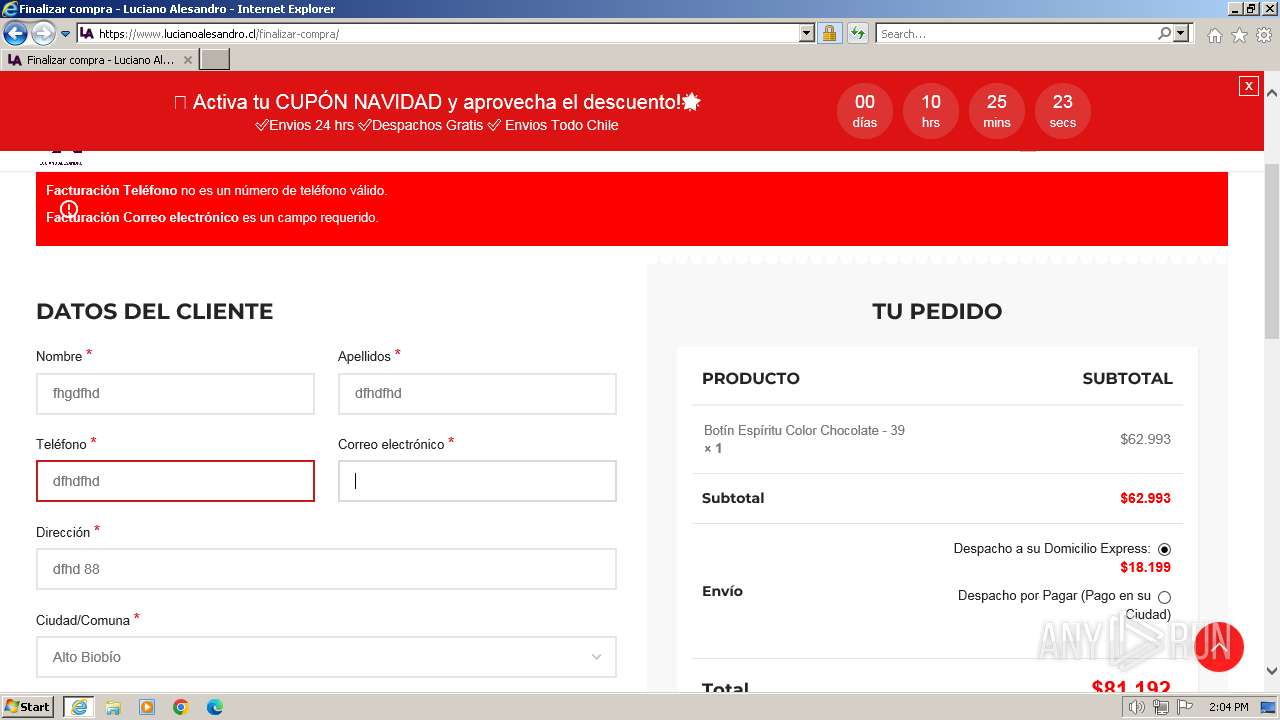Select Despacho a su Domicilio Express radio
Image resolution: width=1280 pixels, height=720 pixels.
(1164, 549)
